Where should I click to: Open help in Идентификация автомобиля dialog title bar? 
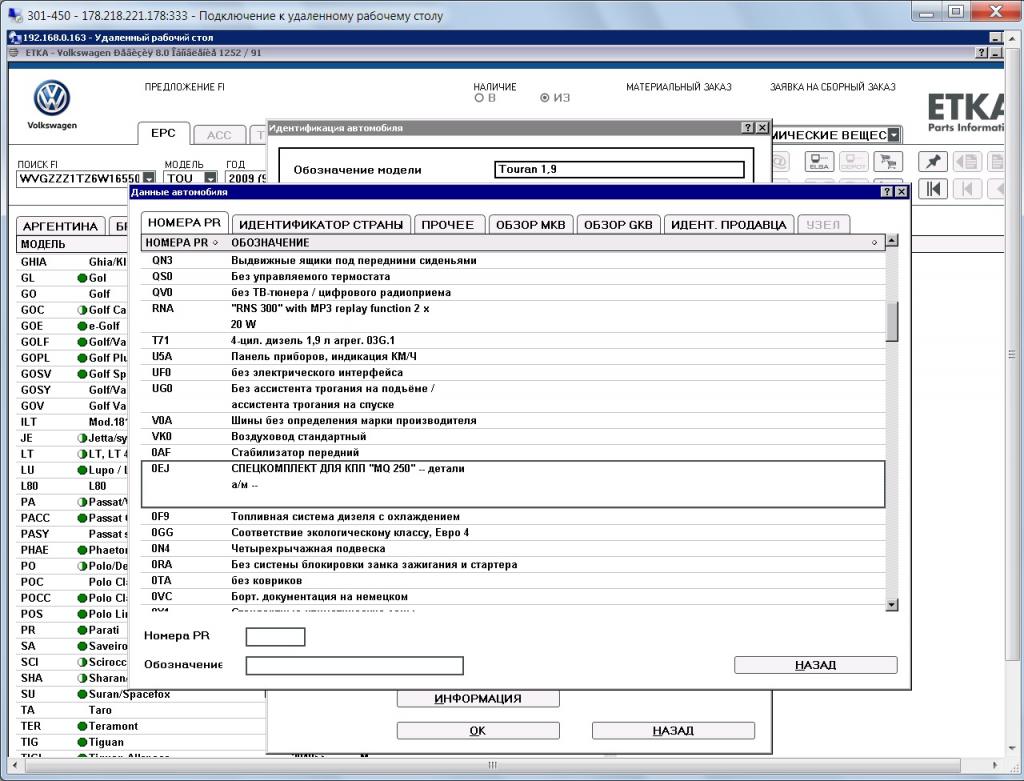pyautogui.click(x=748, y=127)
